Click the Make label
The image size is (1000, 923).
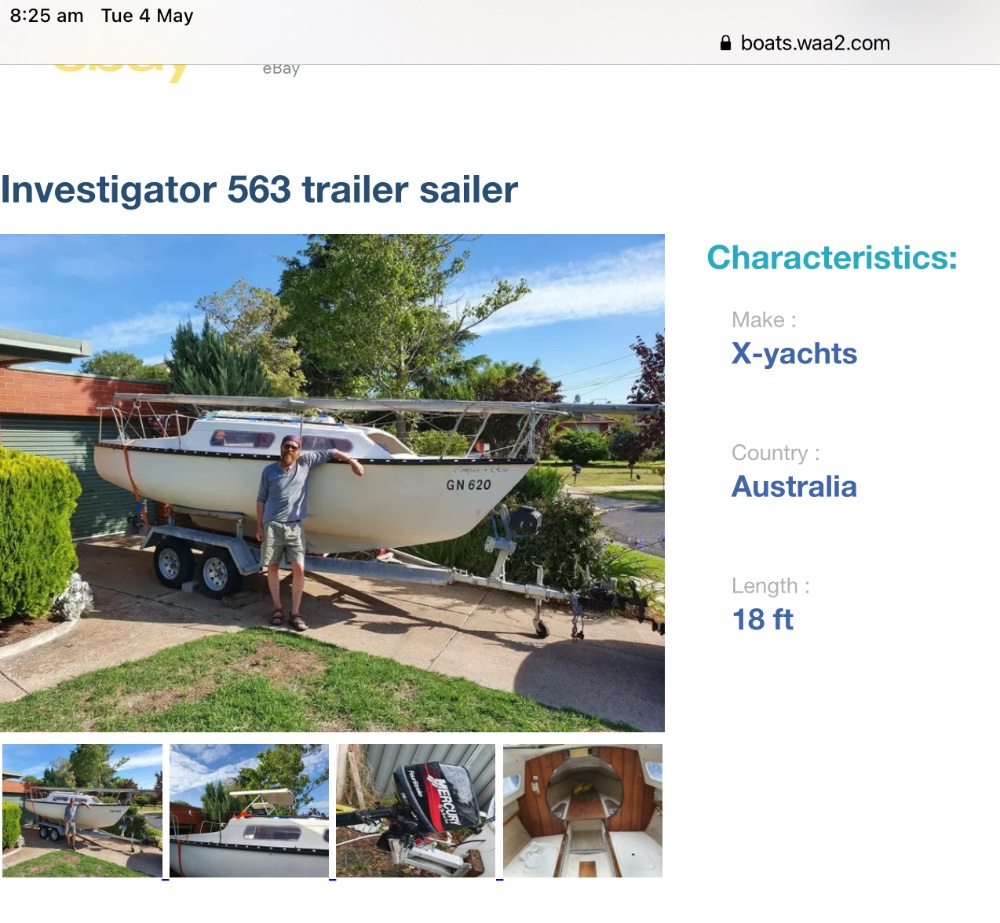pos(763,320)
